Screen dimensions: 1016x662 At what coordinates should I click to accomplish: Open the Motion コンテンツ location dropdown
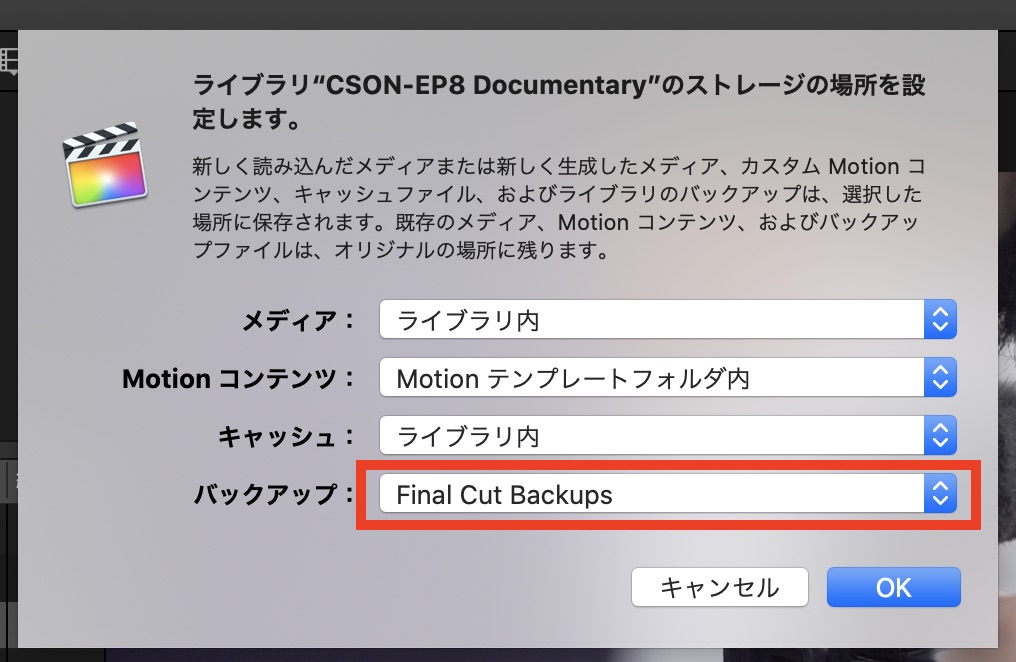pos(667,379)
